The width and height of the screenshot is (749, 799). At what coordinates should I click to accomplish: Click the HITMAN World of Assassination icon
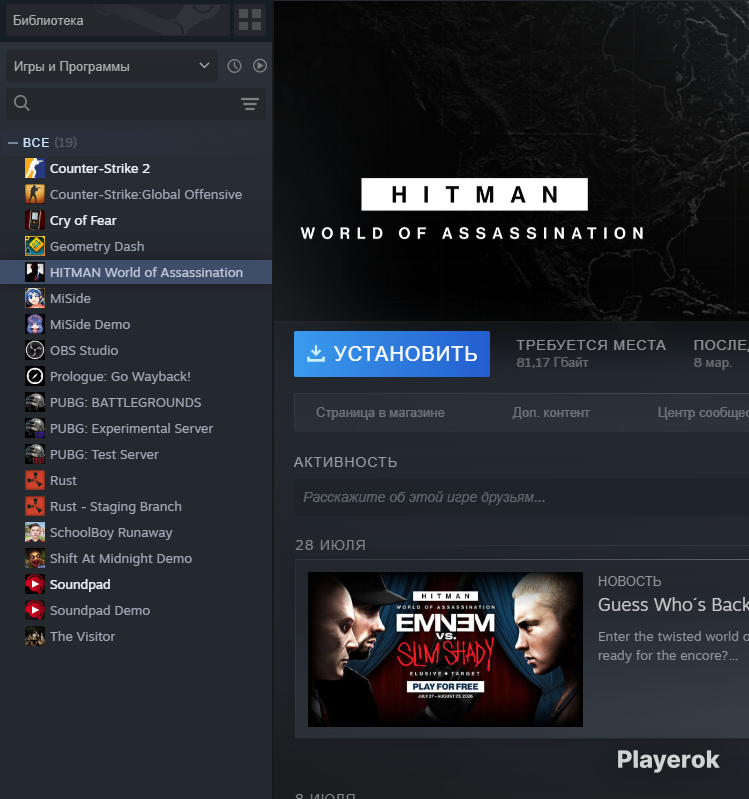[35, 272]
